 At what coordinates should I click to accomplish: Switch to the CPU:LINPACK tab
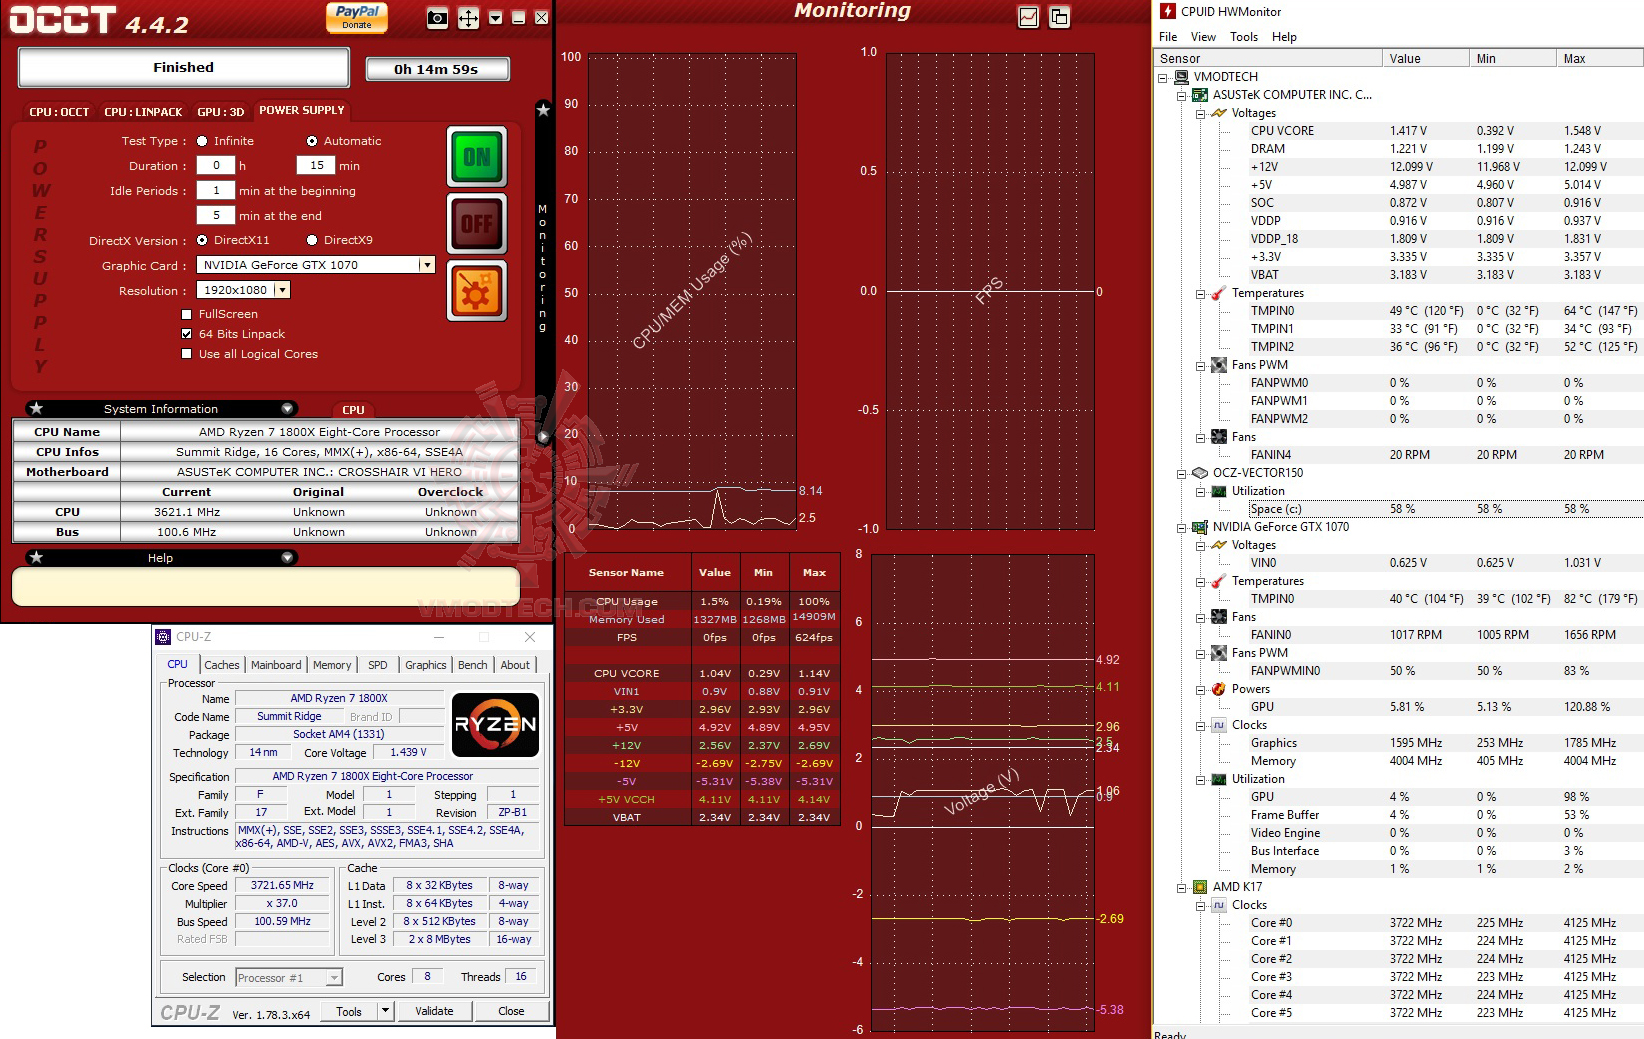click(143, 112)
